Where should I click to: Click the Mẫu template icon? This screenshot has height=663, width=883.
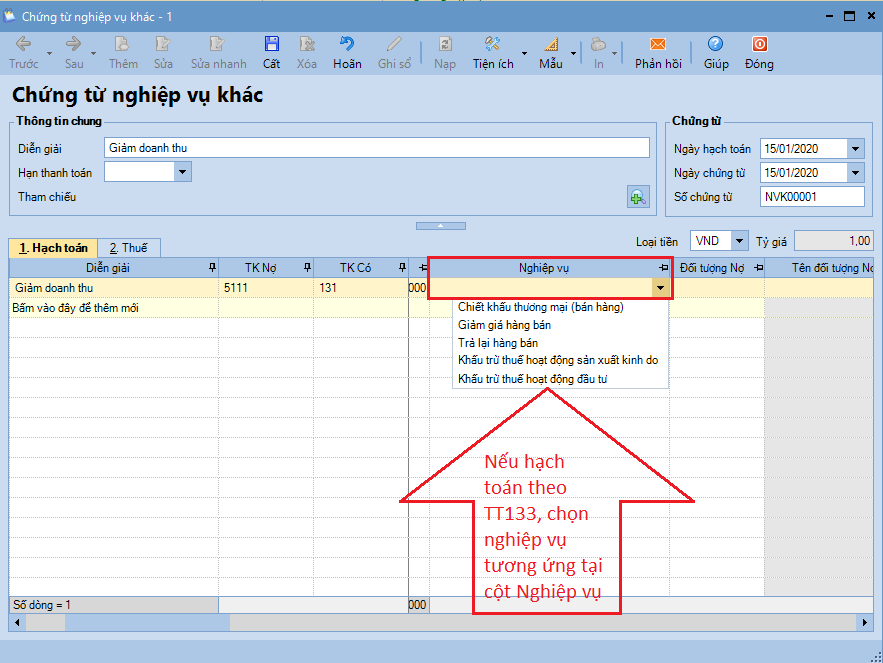pyautogui.click(x=551, y=52)
